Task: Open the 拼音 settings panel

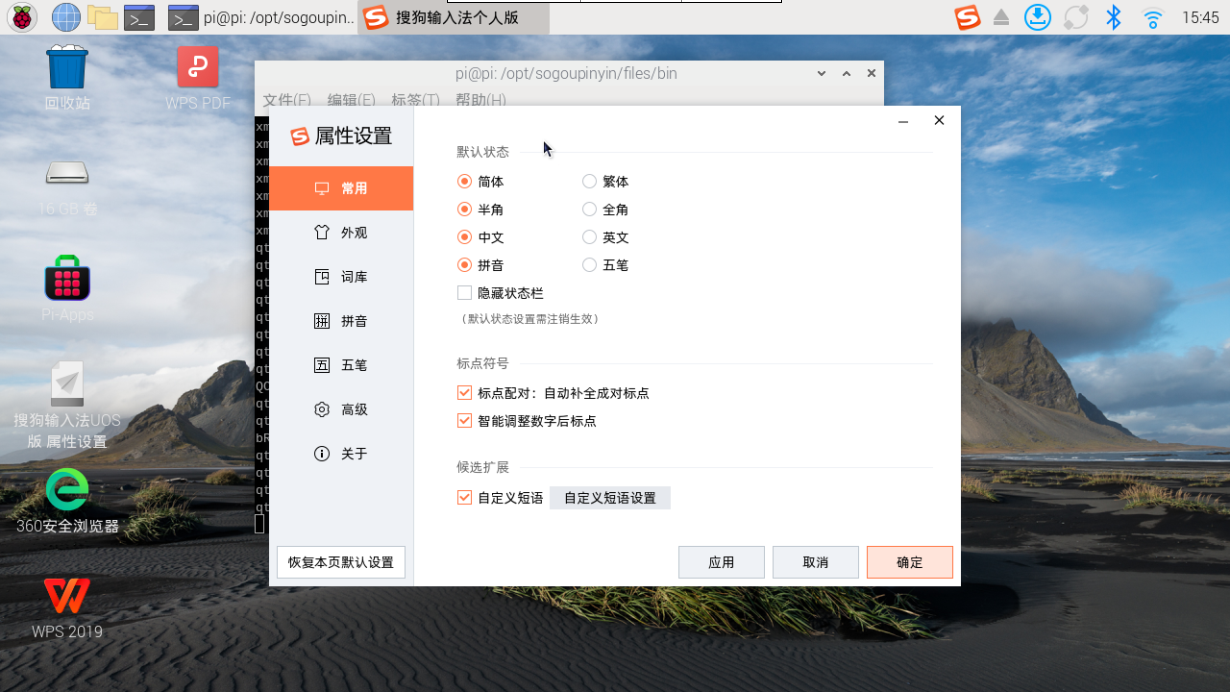Action: tap(346, 320)
